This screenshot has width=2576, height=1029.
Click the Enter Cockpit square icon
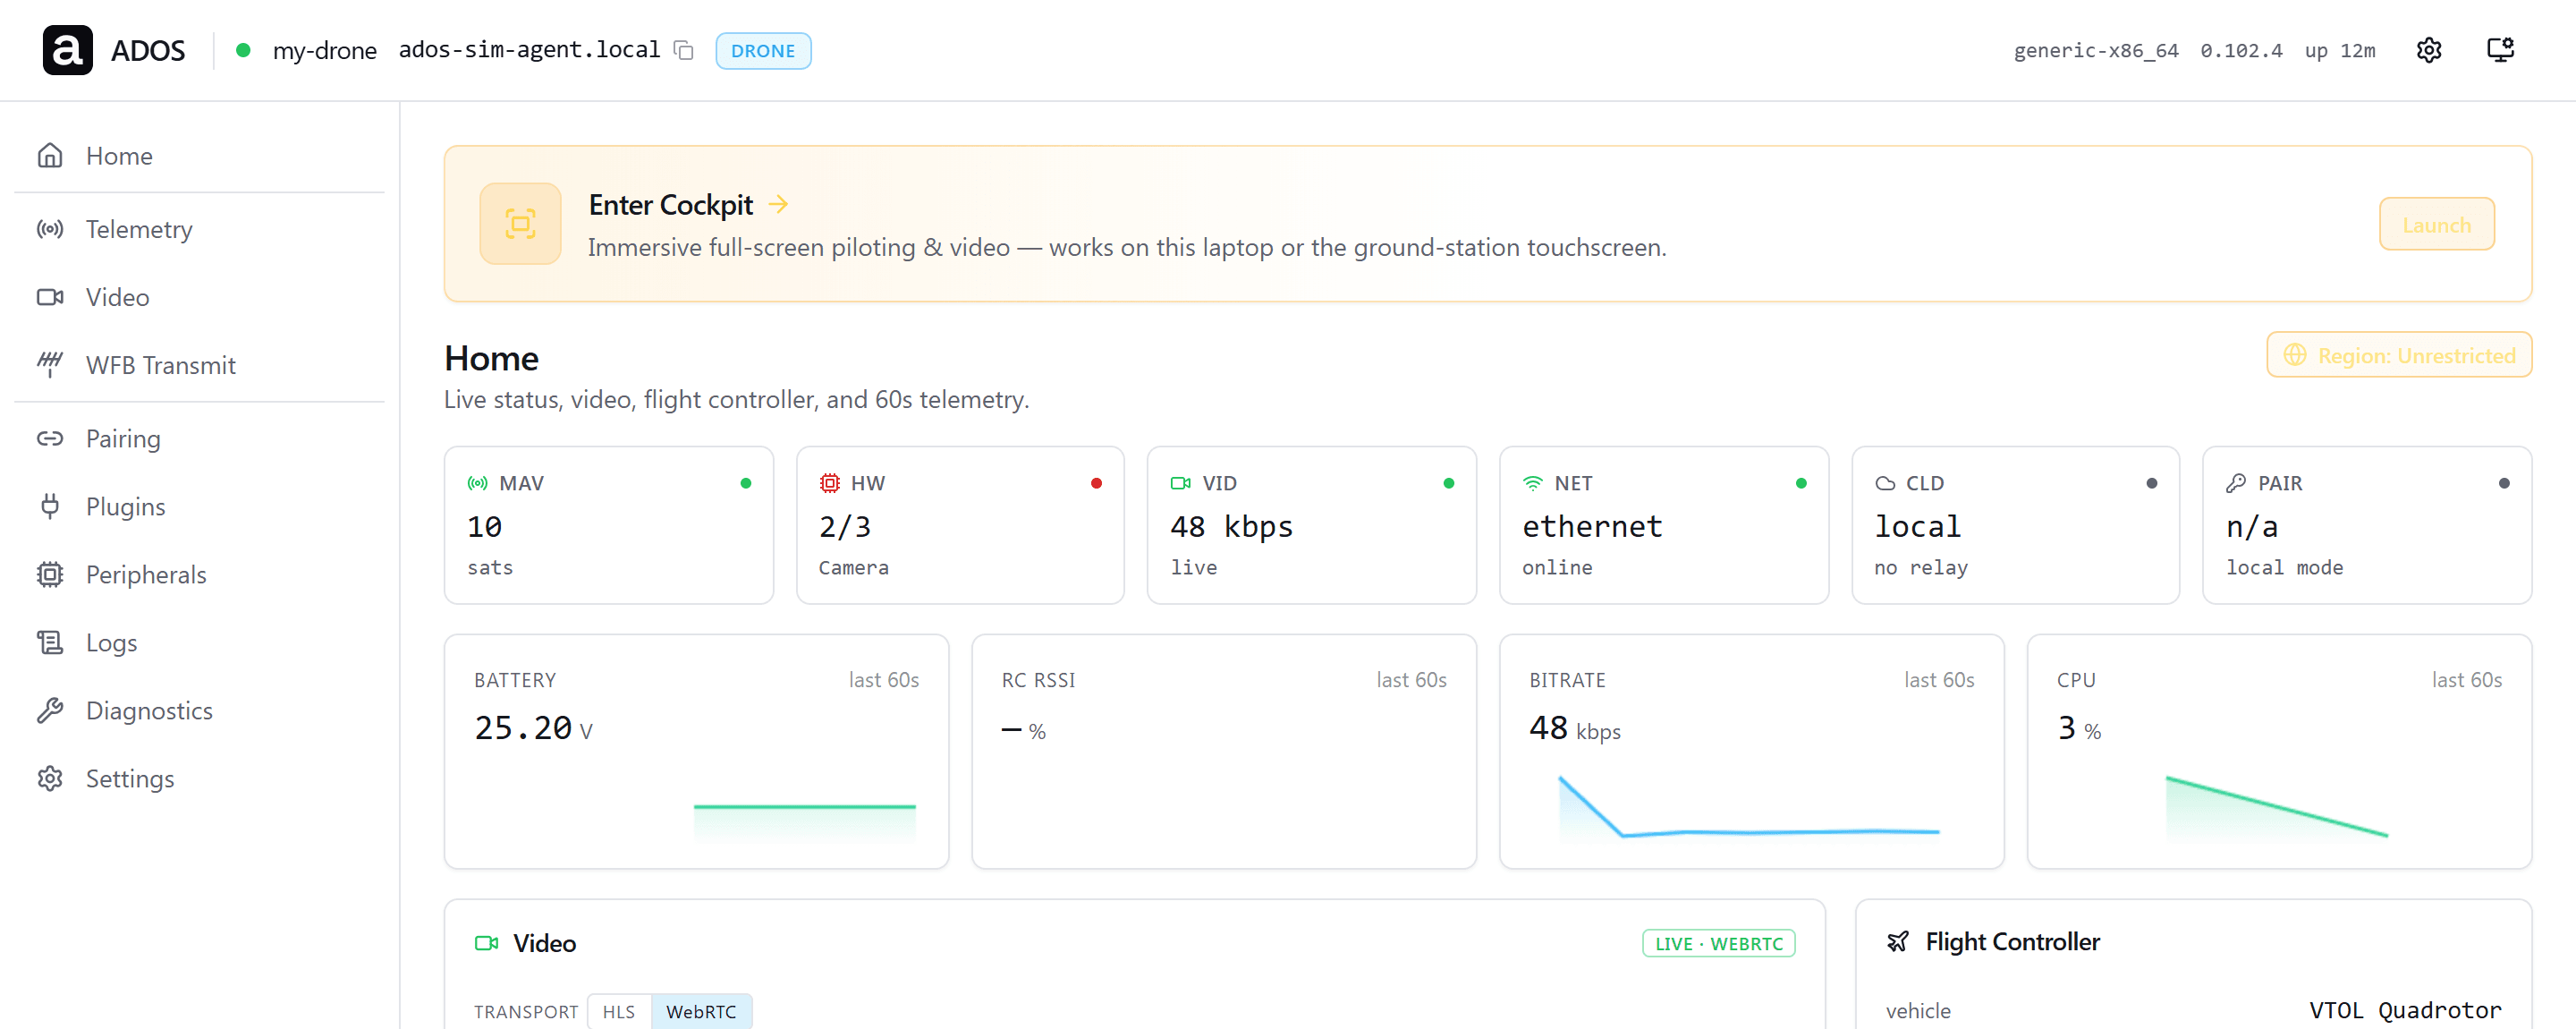[x=520, y=223]
